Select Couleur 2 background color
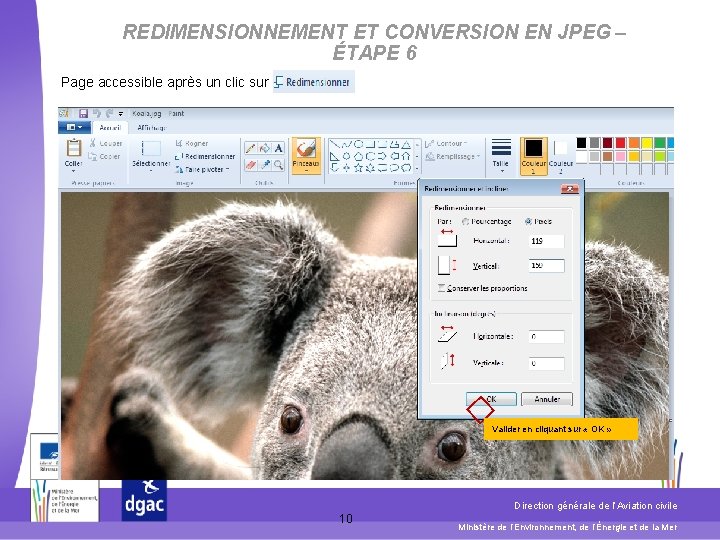The height and width of the screenshot is (540, 720). 561,156
